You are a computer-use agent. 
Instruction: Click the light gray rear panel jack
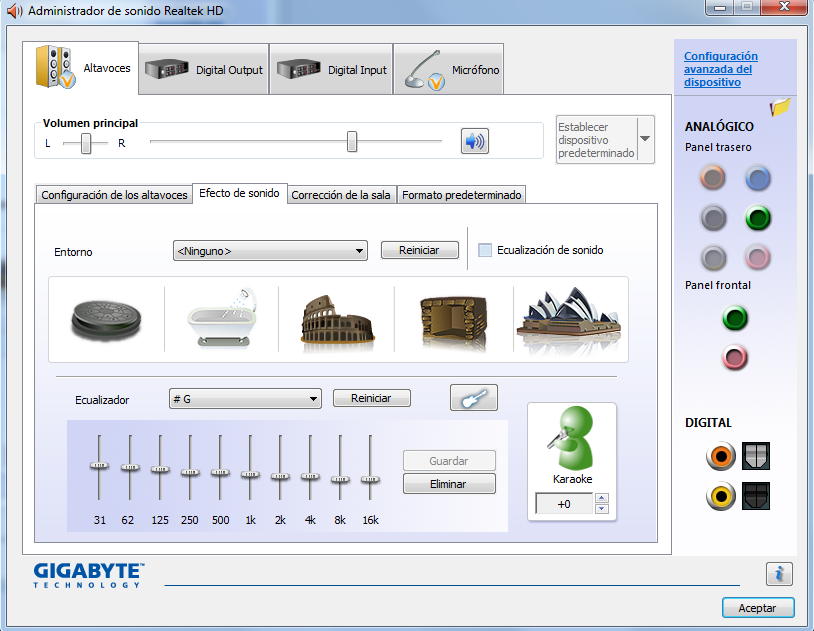click(713, 258)
